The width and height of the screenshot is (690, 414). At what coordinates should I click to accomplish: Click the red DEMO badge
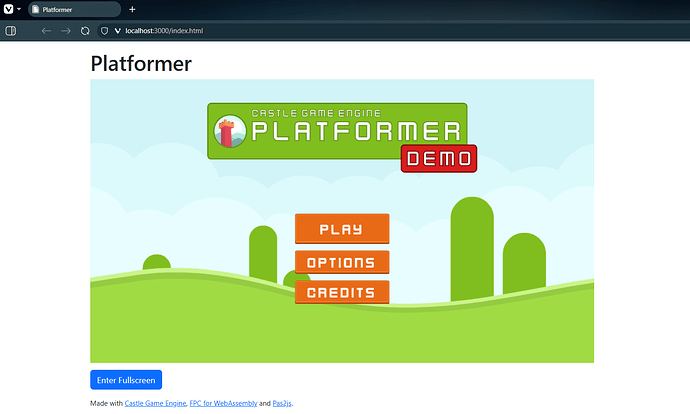[439, 158]
